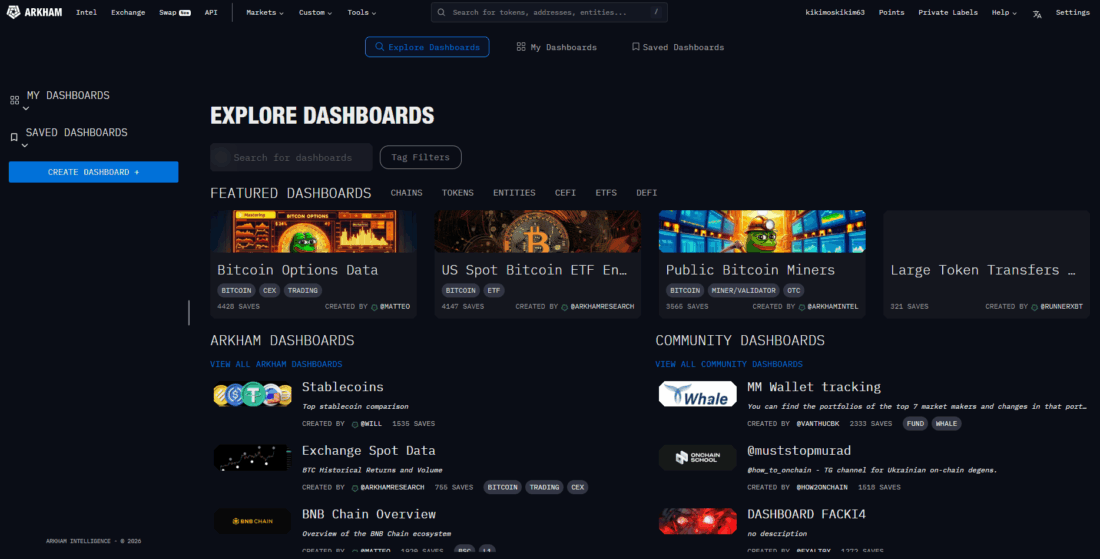Open US Spot Bitcoin ETF card image
The height and width of the screenshot is (559, 1100).
coord(537,231)
